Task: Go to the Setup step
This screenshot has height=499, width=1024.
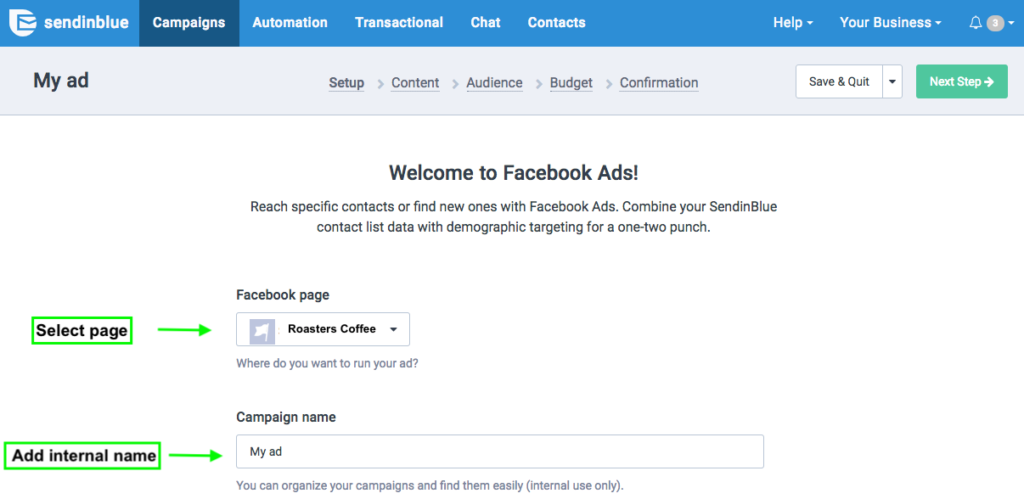Action: point(346,83)
